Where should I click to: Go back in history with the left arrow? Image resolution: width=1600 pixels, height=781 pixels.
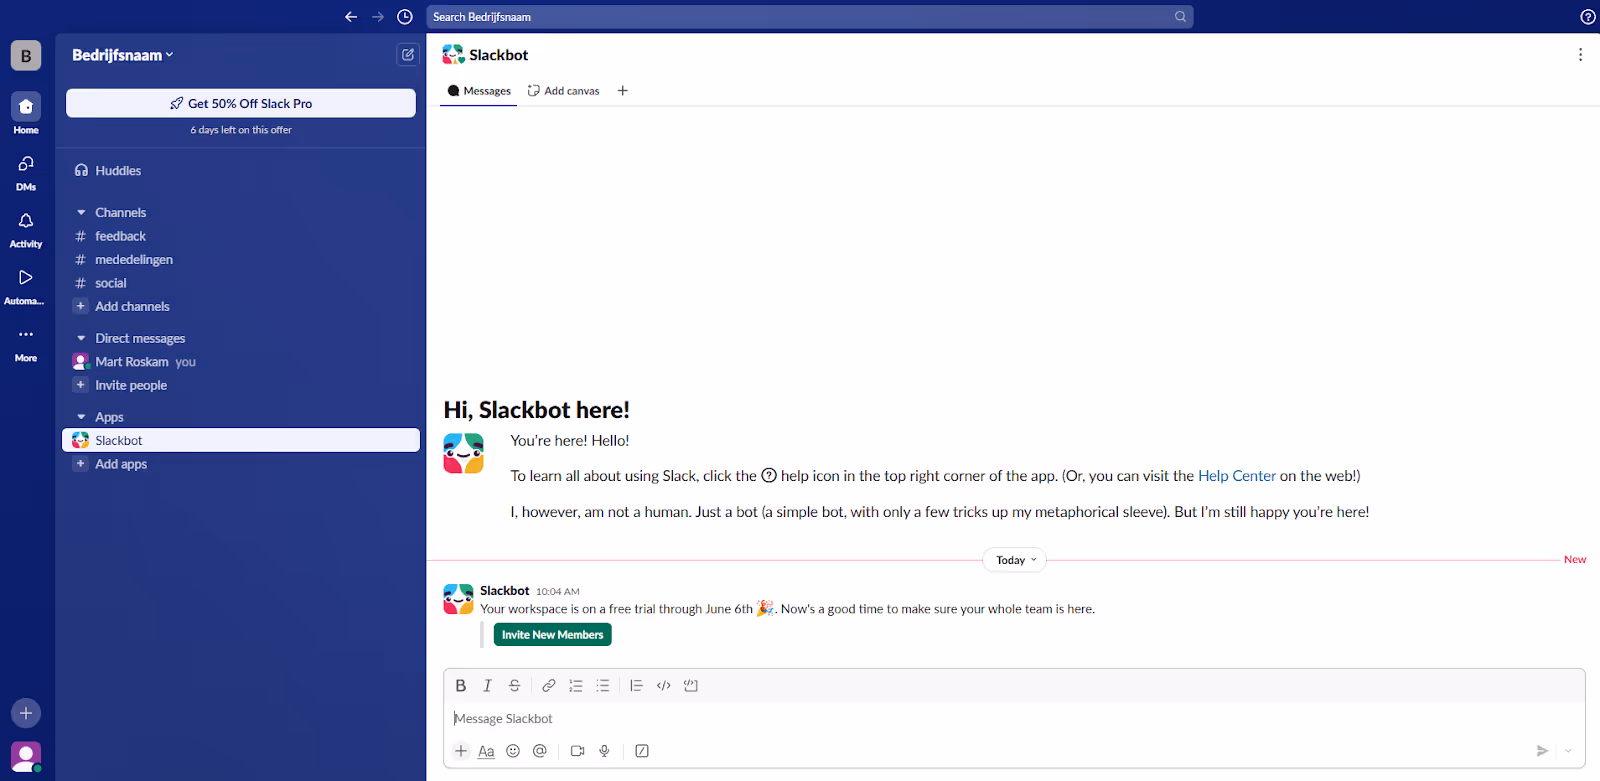tap(351, 17)
